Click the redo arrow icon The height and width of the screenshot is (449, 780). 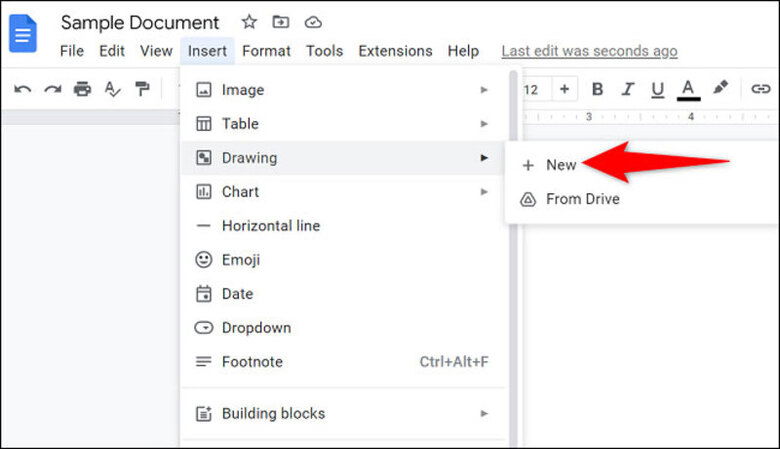pos(52,89)
